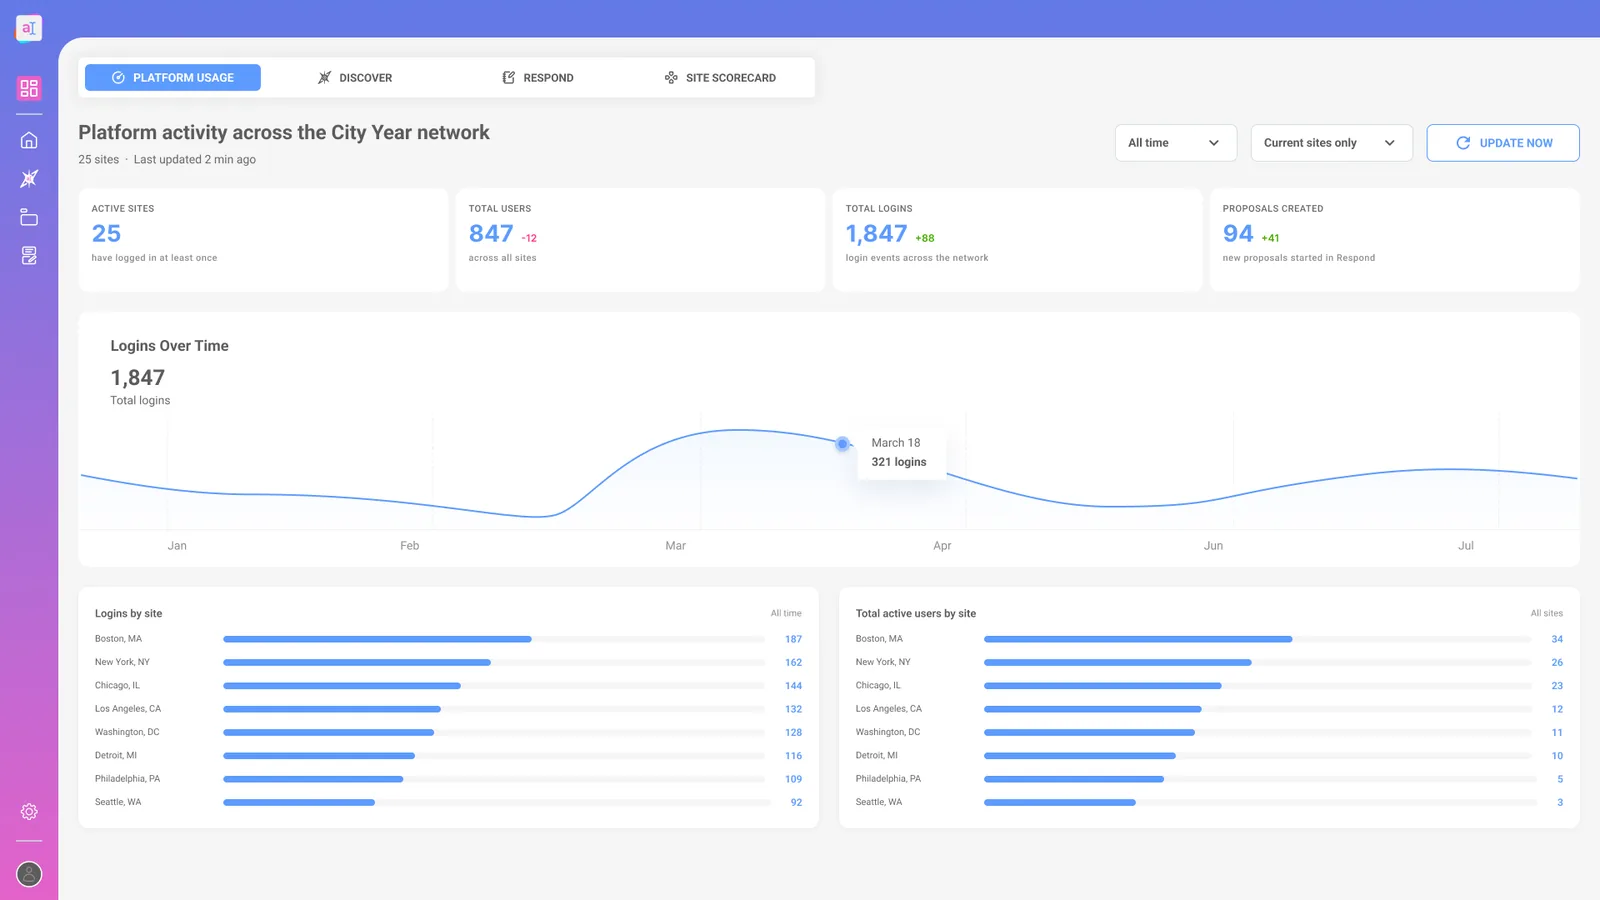Click New York, NY in Logins by site
Viewport: 1600px width, 900px height.
[x=122, y=662]
